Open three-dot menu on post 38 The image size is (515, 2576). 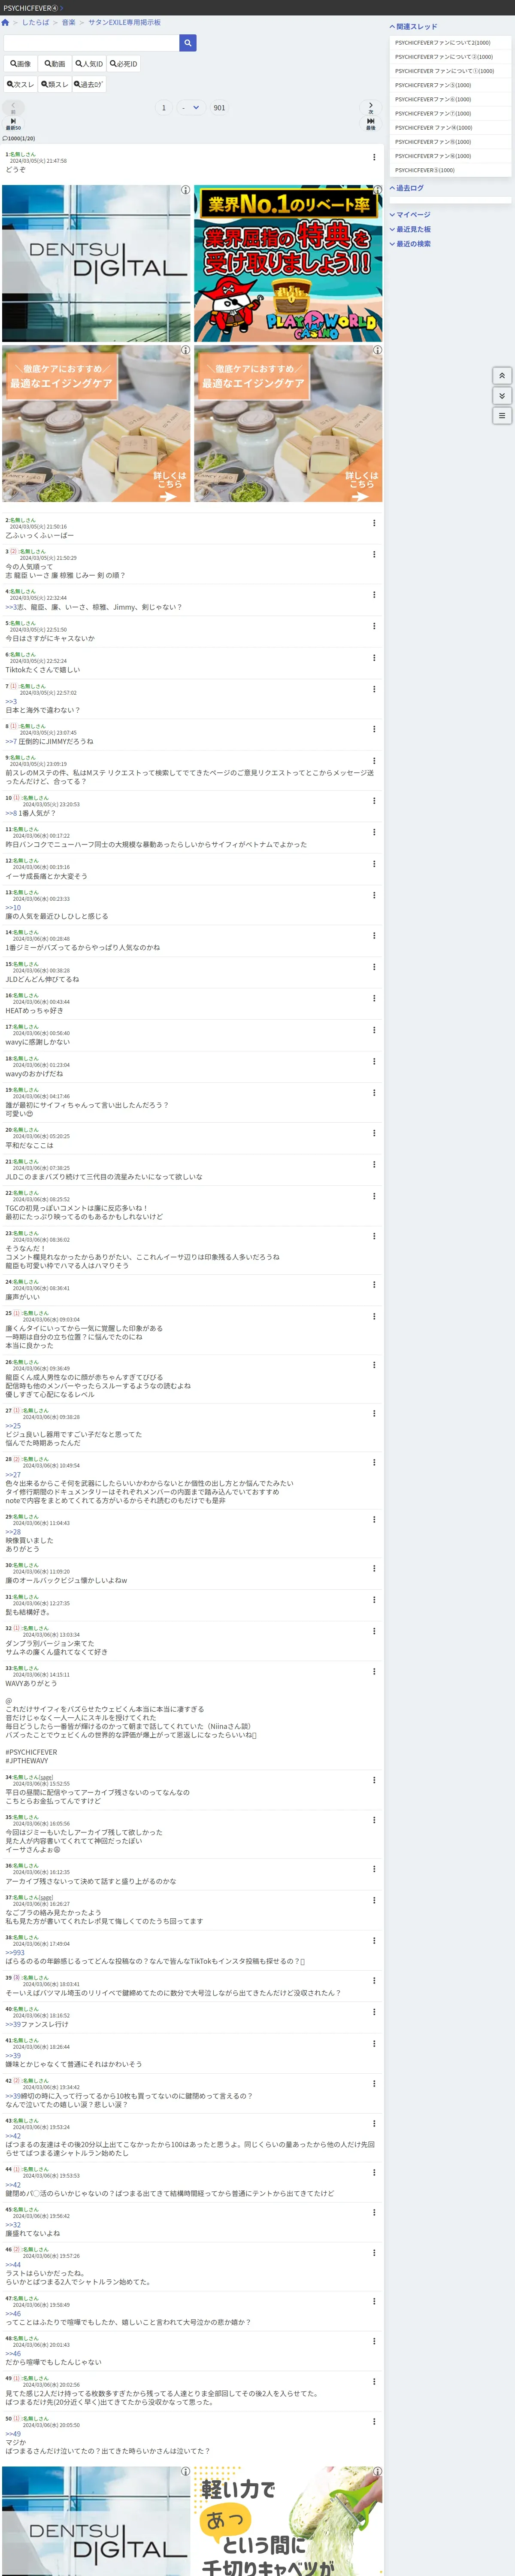pos(374,1940)
